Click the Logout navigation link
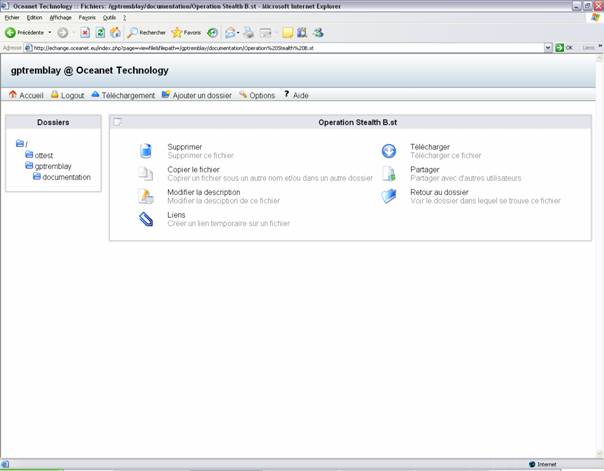Viewport: 604px width, 471px height. (72, 95)
